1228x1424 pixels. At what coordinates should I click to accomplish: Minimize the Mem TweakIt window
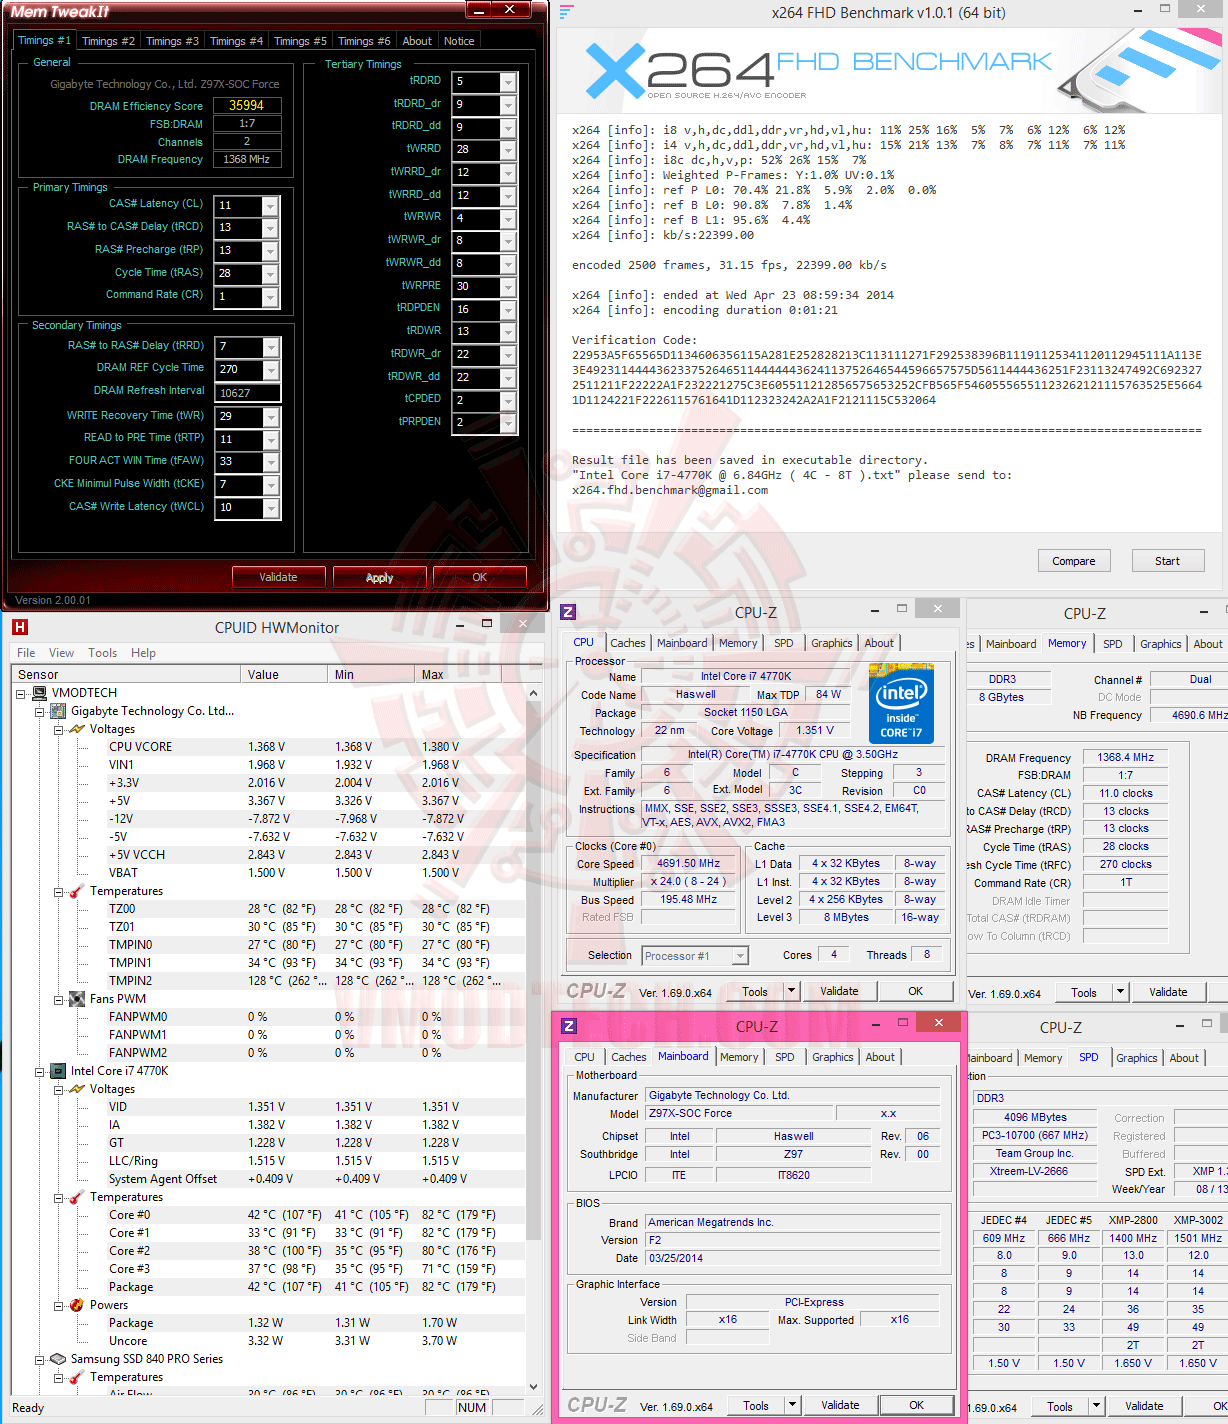(480, 10)
